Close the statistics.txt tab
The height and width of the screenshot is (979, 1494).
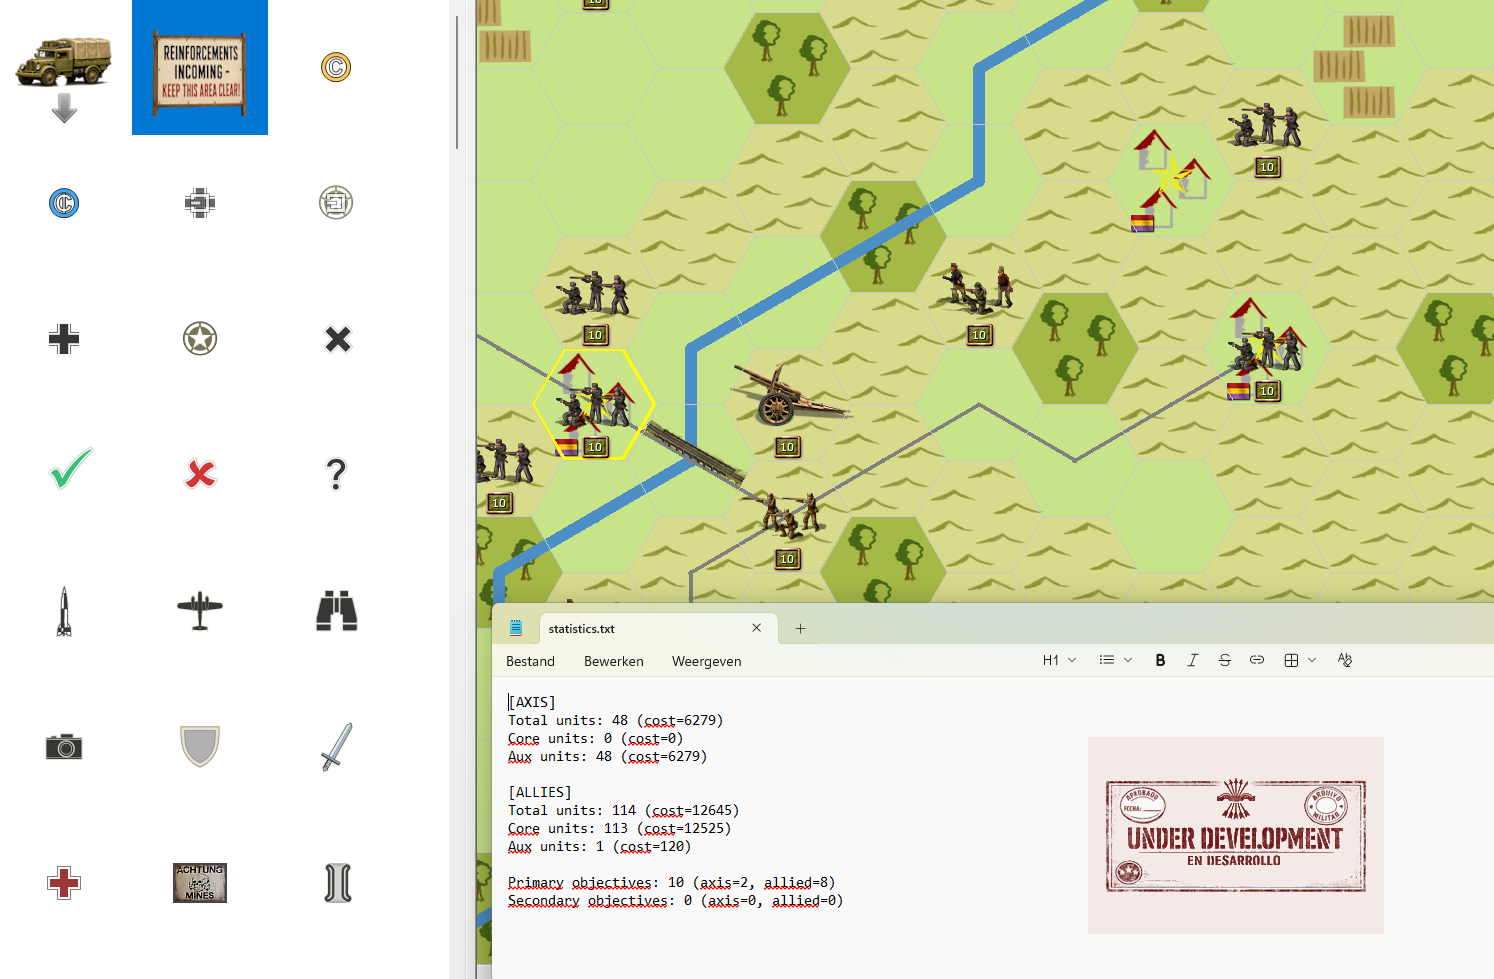(757, 628)
